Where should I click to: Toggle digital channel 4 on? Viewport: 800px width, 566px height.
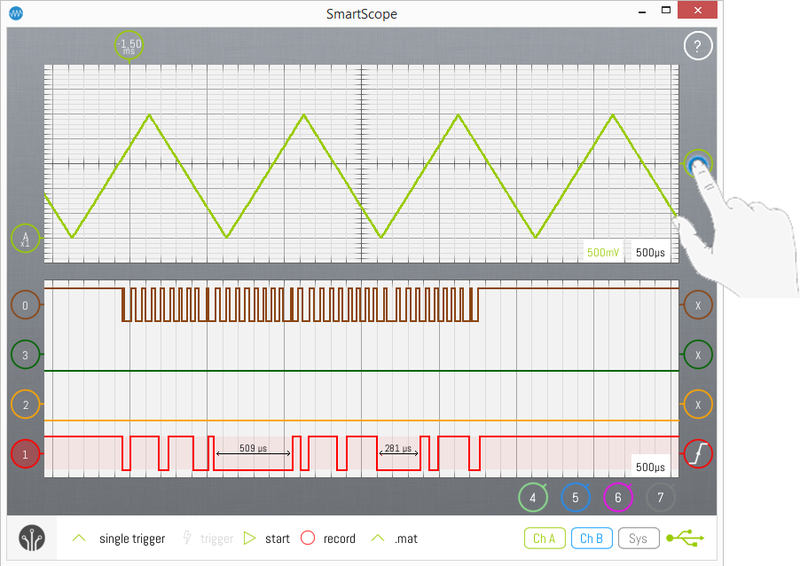click(x=532, y=496)
